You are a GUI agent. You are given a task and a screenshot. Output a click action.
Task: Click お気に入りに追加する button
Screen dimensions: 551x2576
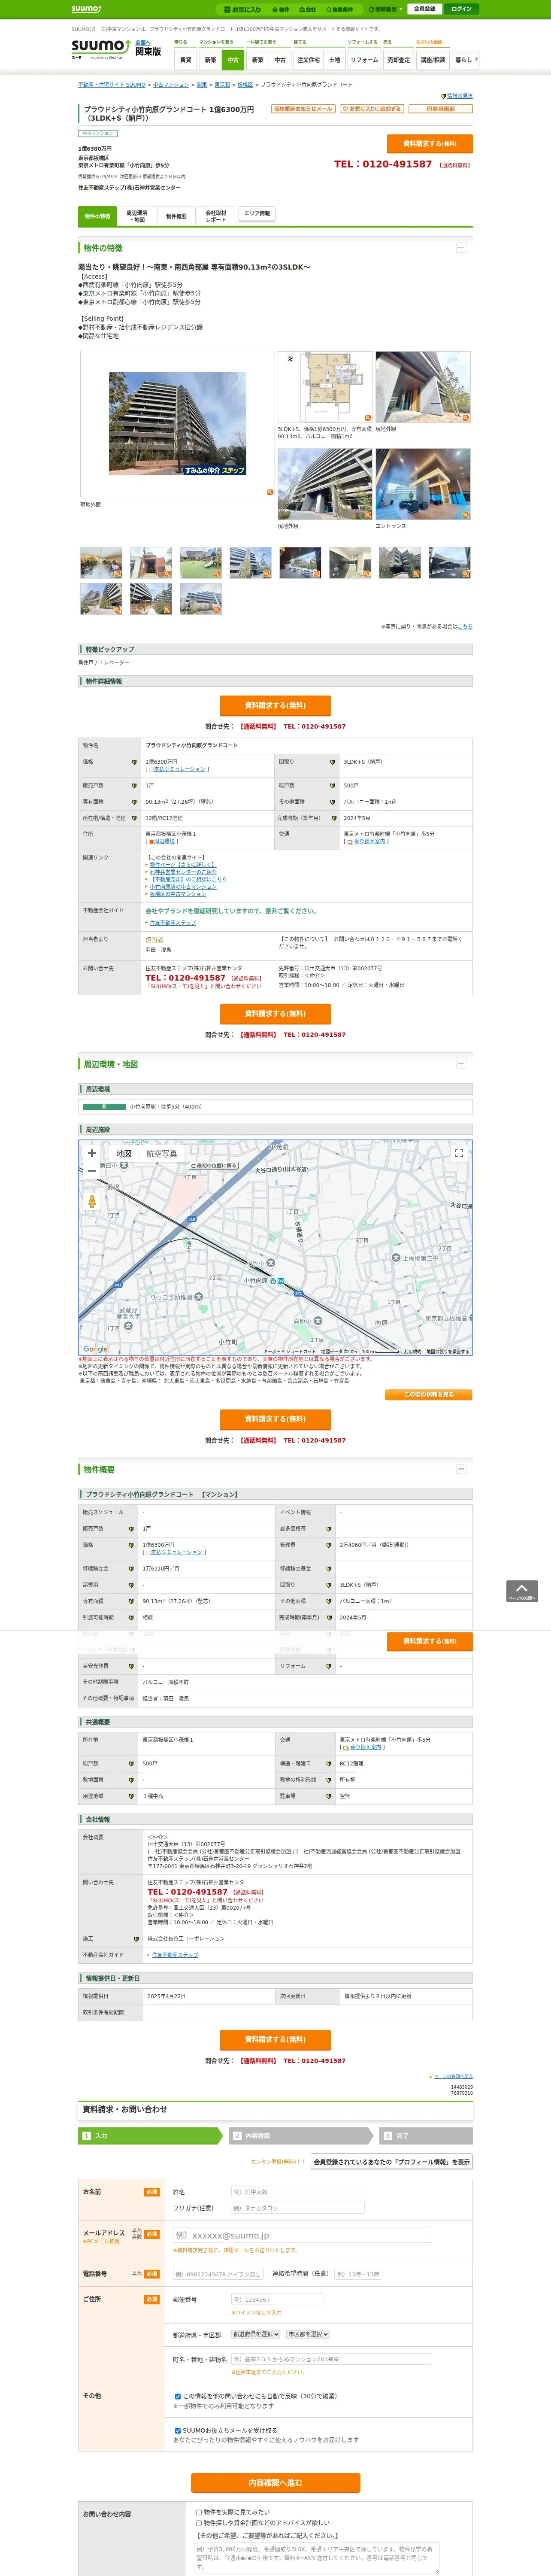pyautogui.click(x=372, y=109)
